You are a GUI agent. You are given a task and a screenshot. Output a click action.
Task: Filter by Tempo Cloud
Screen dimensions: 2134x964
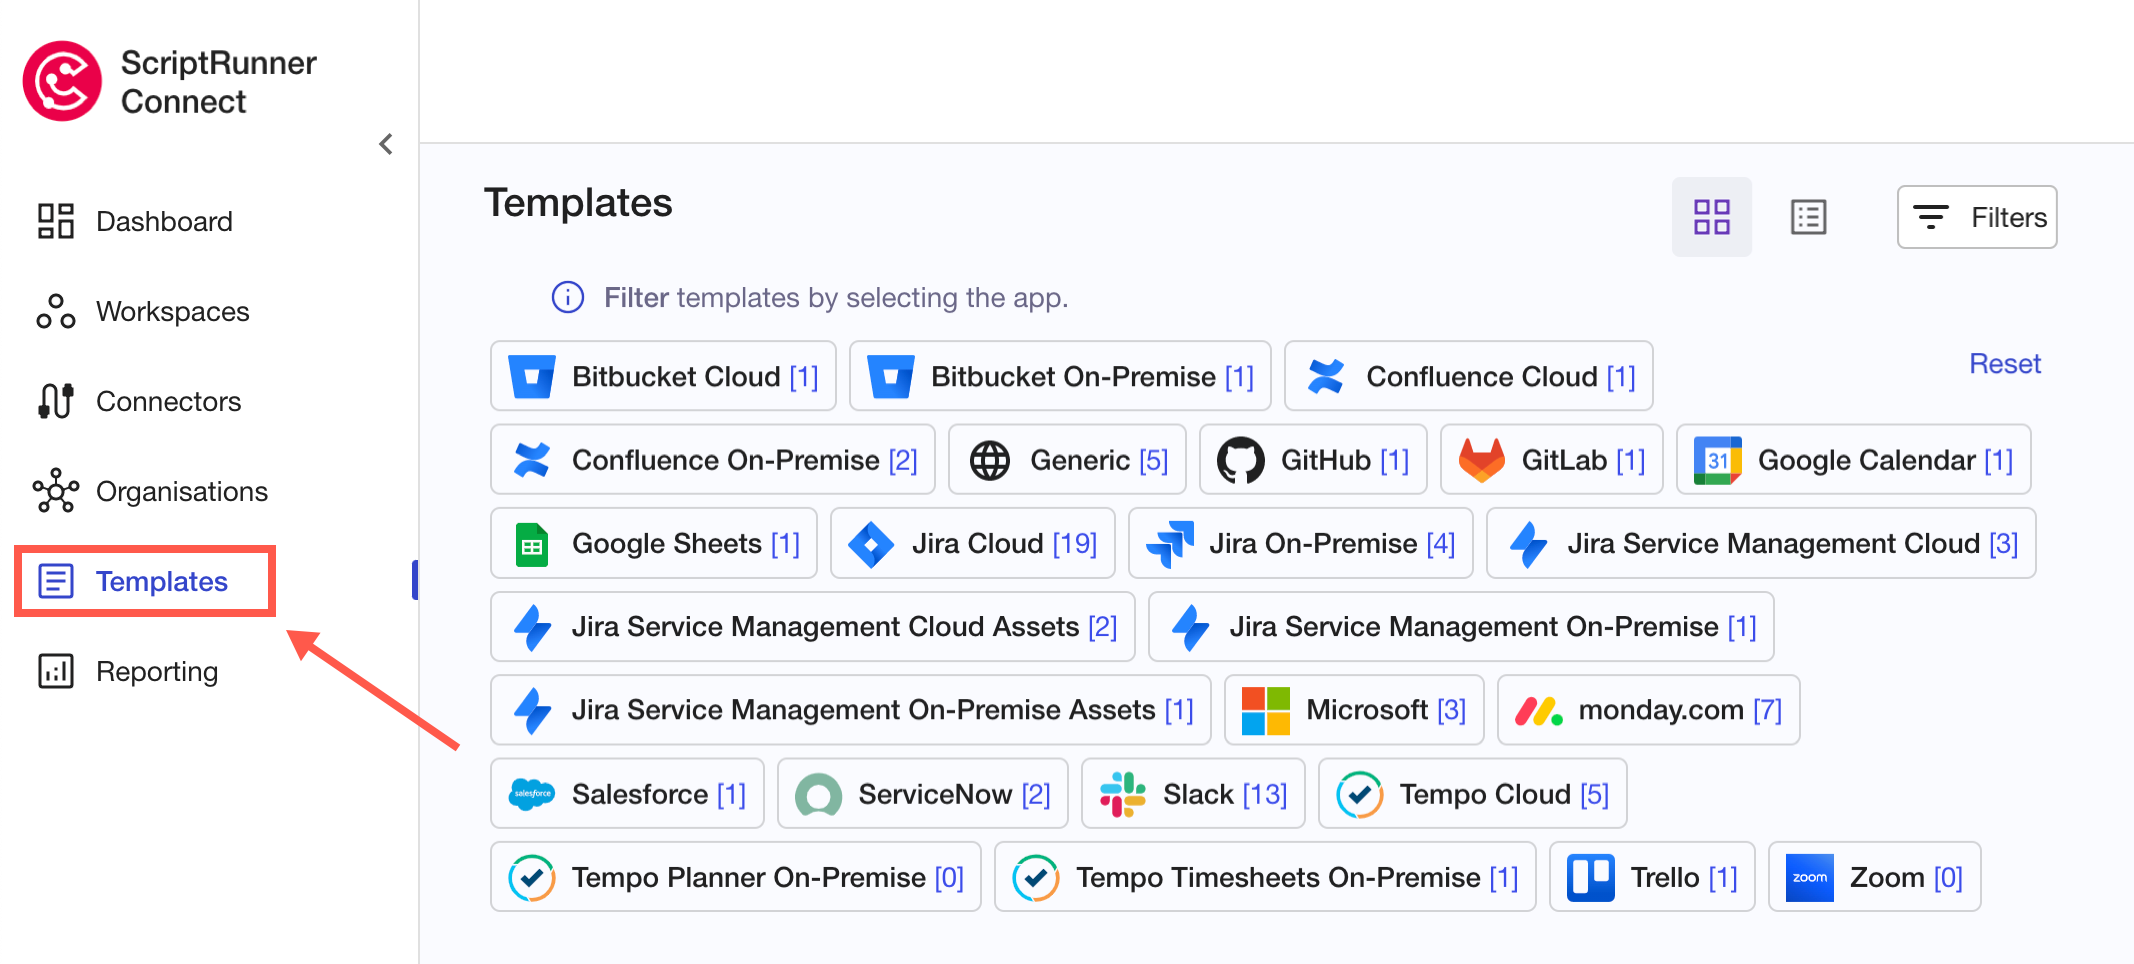click(1473, 793)
